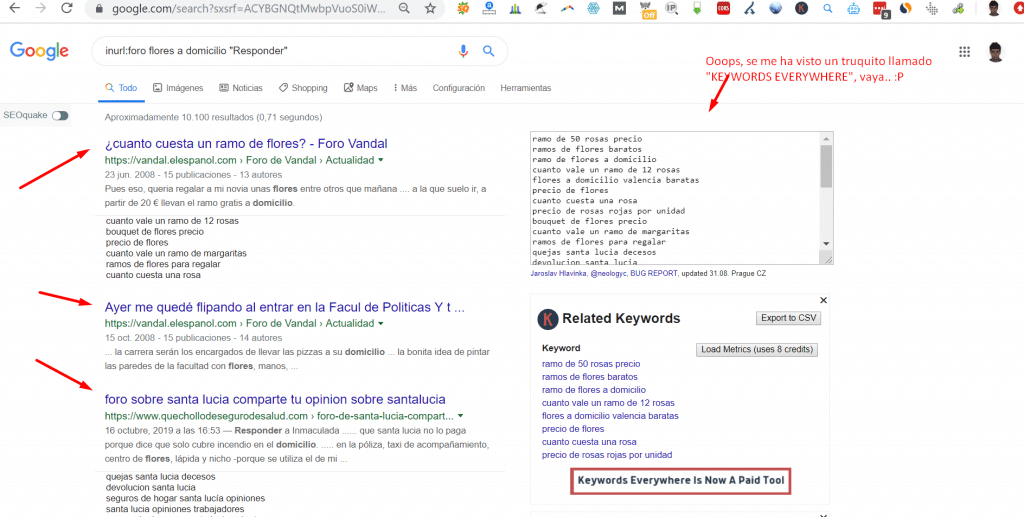Click the Google logo
Viewport: 1024px width, 517px height.
click(39, 52)
